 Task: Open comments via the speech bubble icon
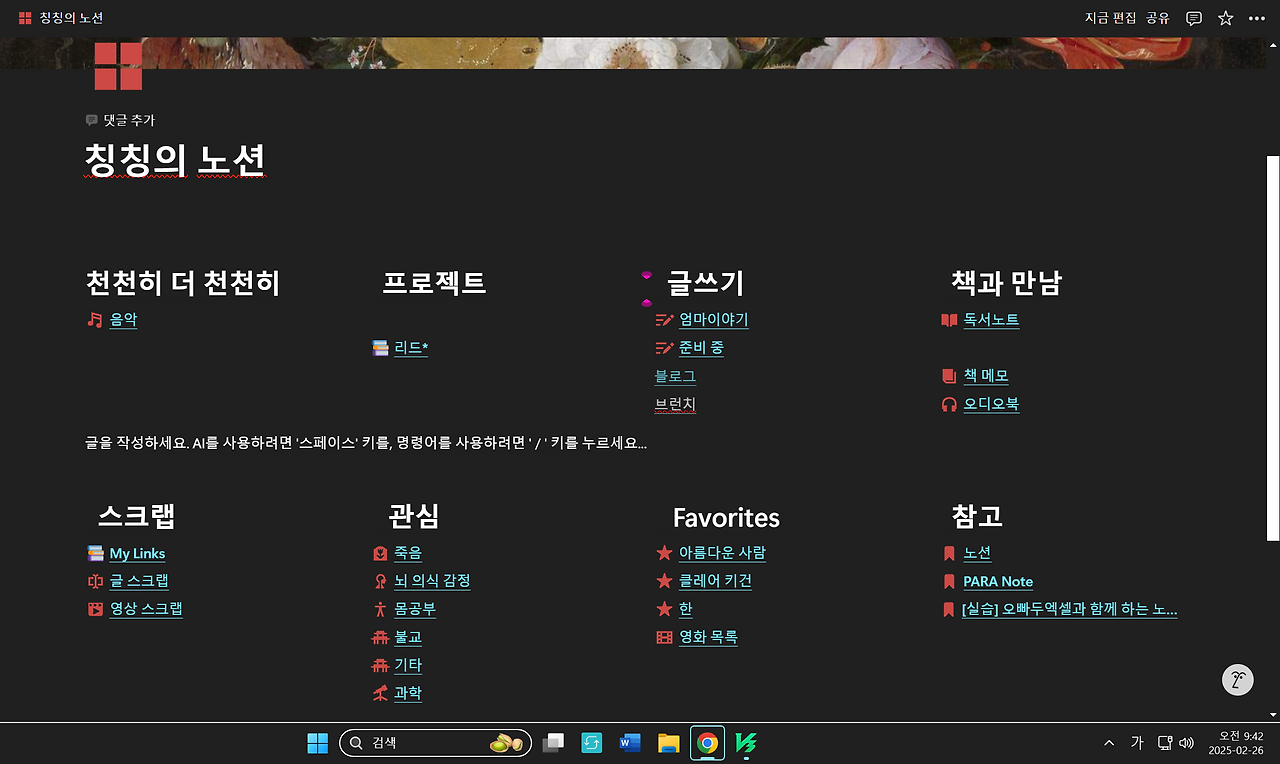pyautogui.click(x=1193, y=17)
